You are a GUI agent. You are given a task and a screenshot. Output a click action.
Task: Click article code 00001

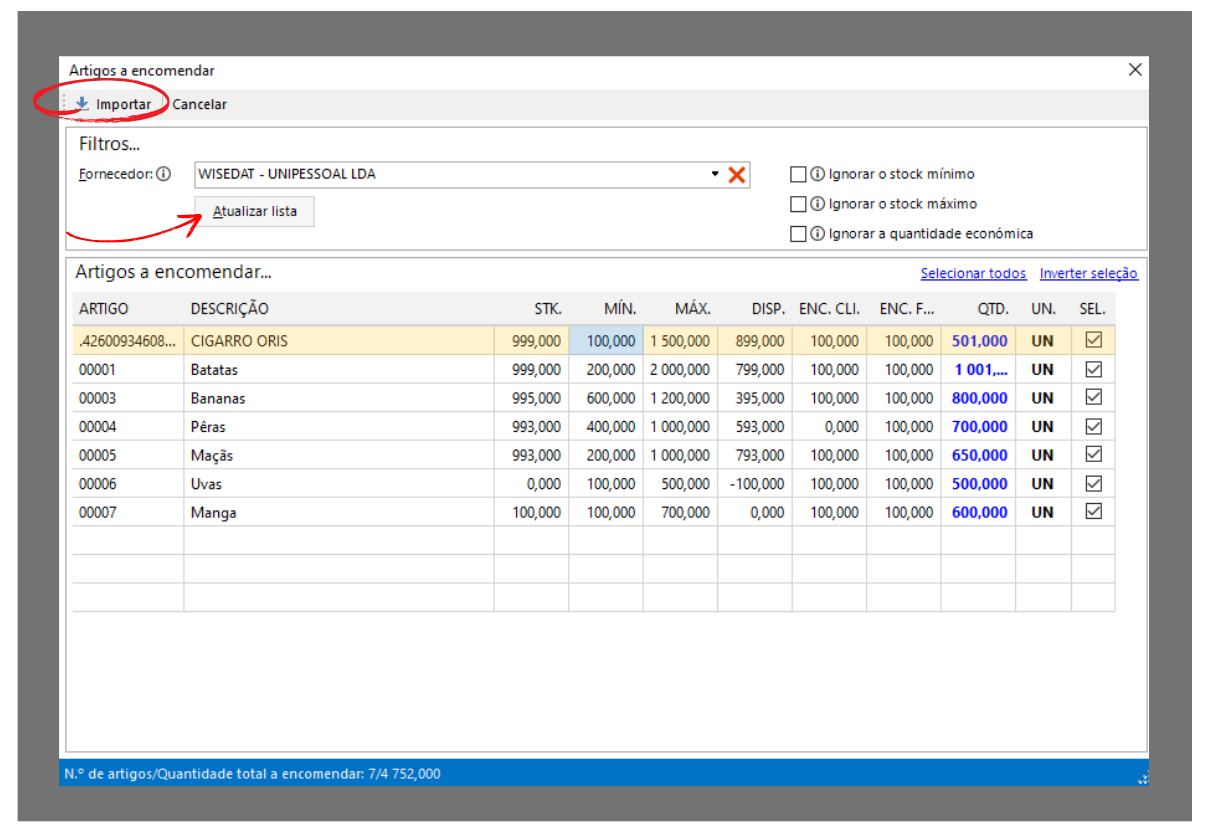click(x=98, y=370)
